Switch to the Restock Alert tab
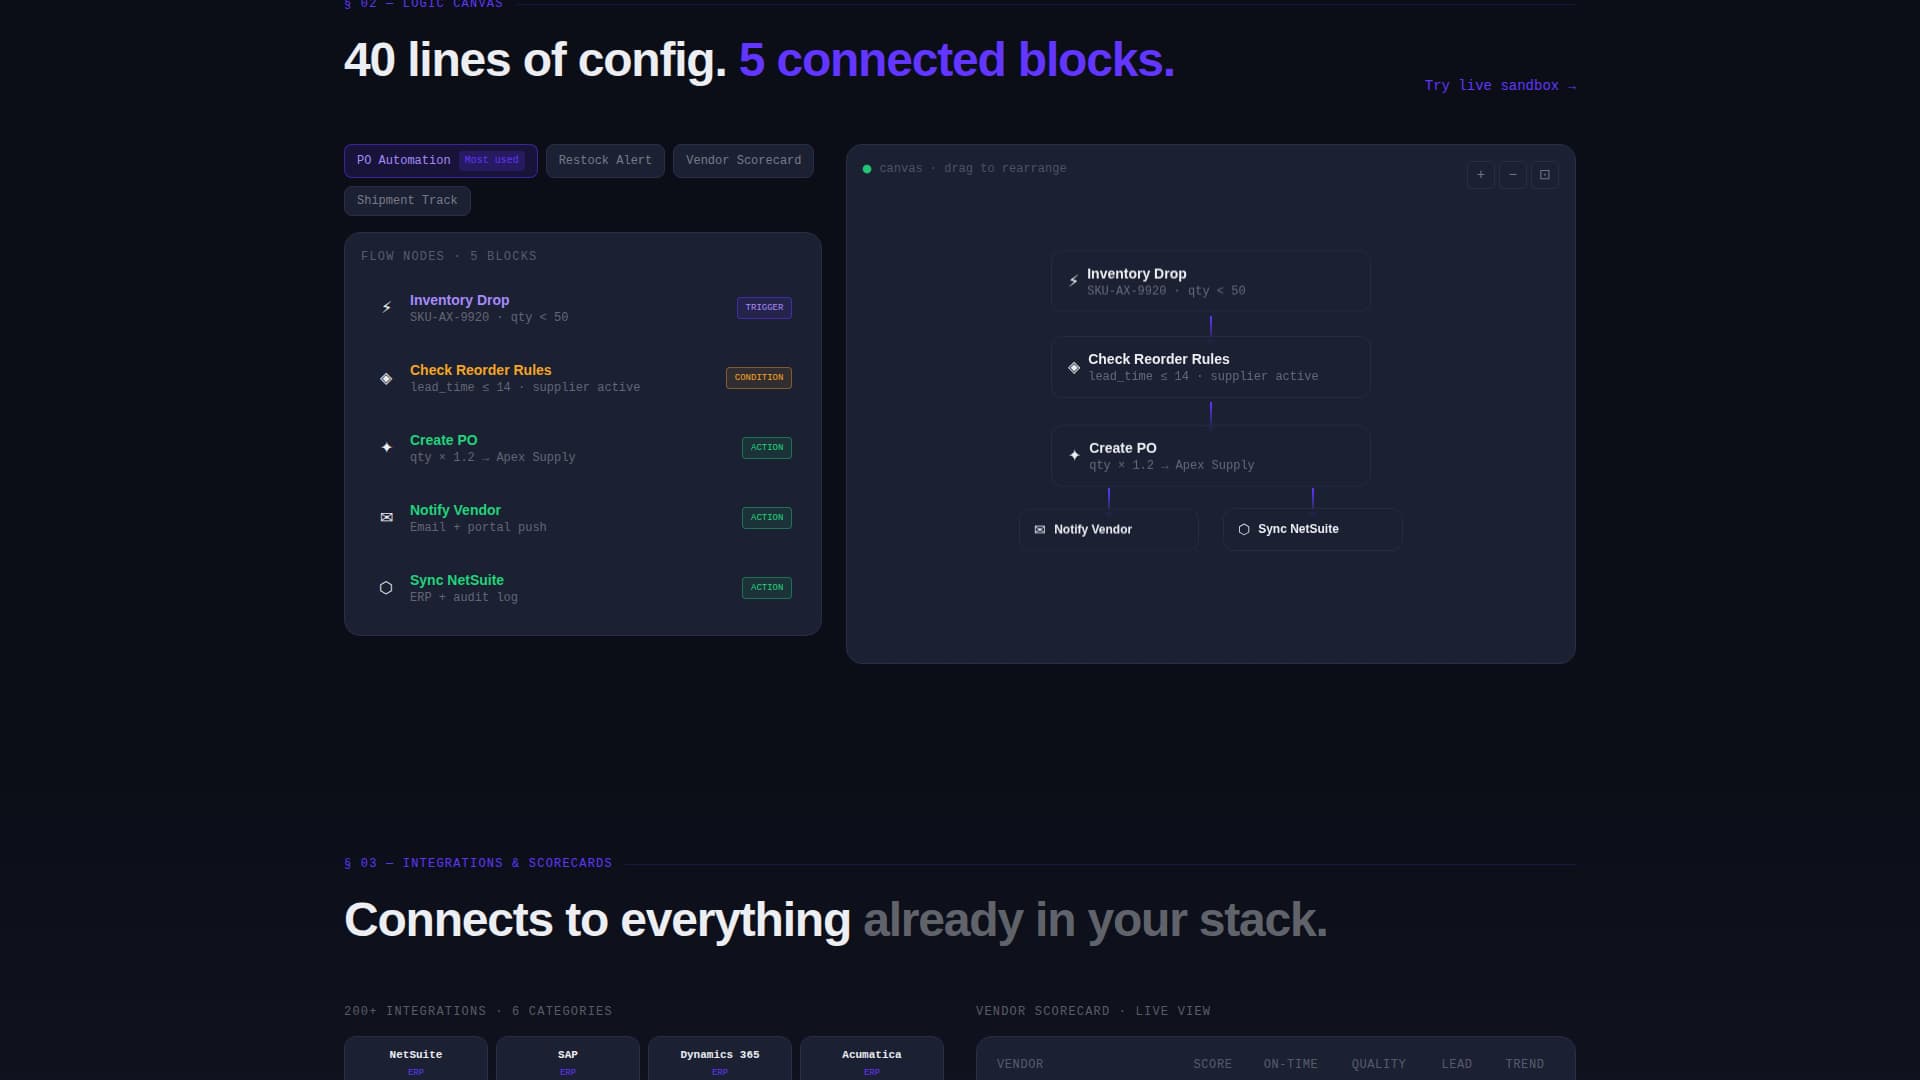This screenshot has width=1920, height=1080. (605, 161)
